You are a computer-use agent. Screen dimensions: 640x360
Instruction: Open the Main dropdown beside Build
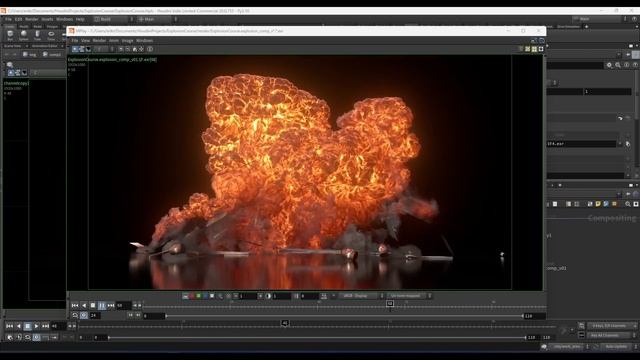click(x=157, y=19)
